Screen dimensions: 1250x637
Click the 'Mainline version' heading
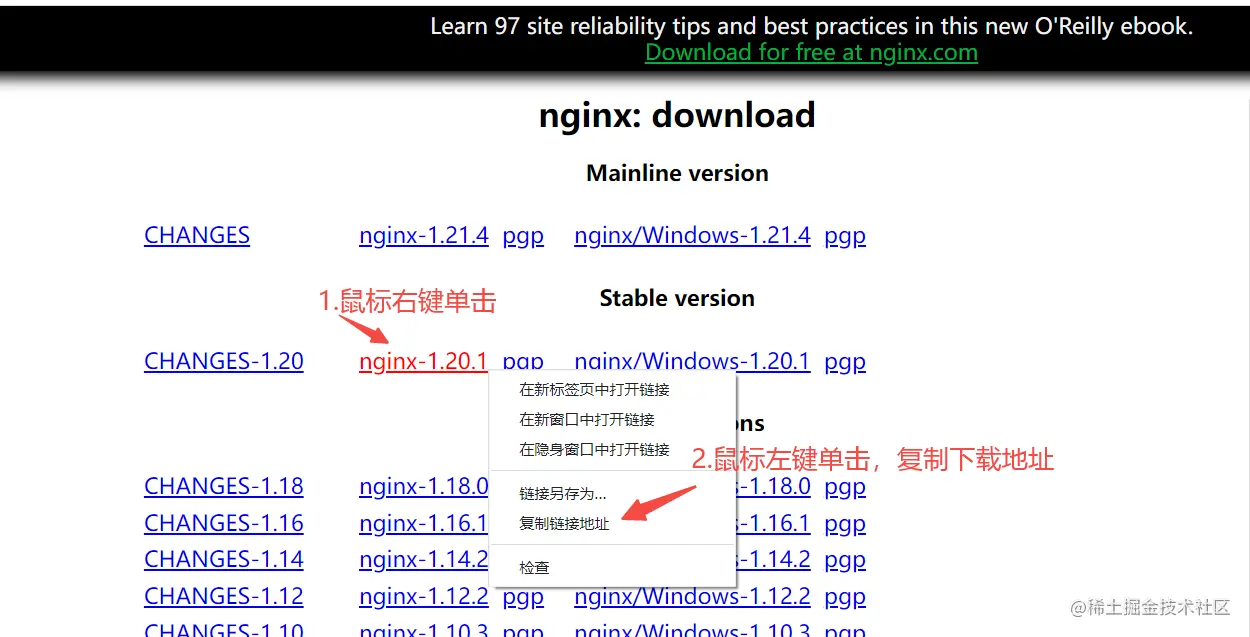(677, 173)
